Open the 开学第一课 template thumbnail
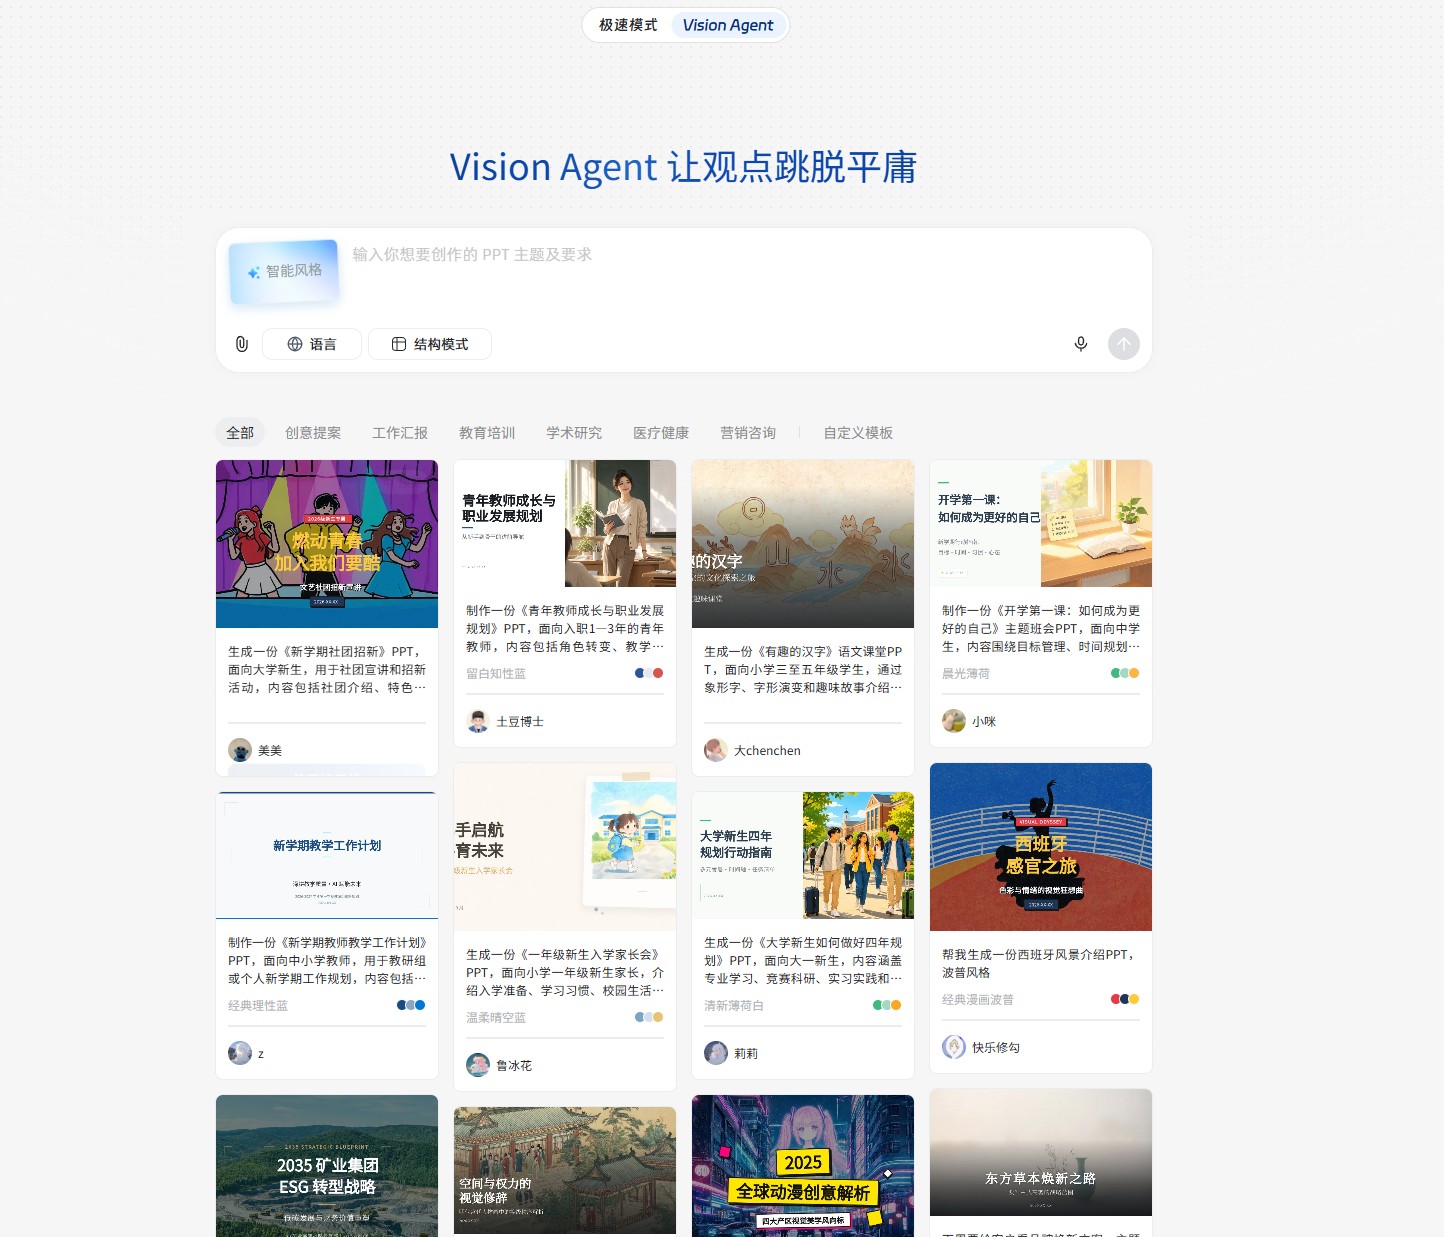This screenshot has height=1237, width=1444. pyautogui.click(x=1041, y=523)
